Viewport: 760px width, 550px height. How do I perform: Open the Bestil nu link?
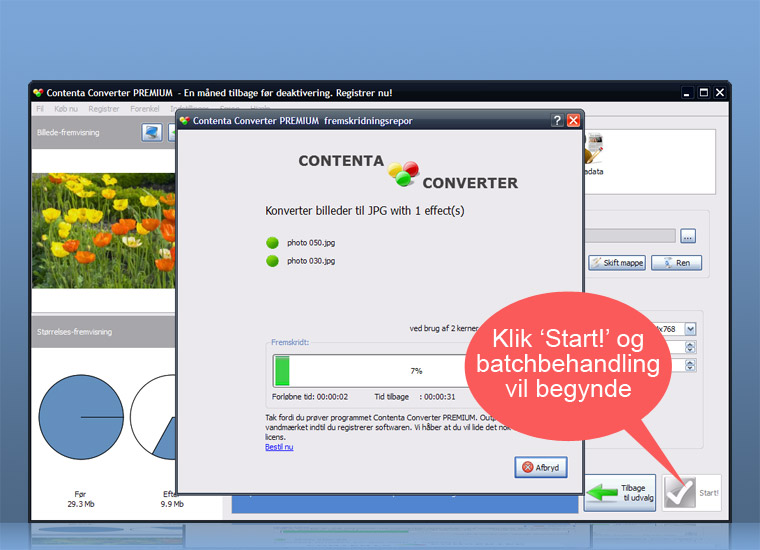(279, 447)
